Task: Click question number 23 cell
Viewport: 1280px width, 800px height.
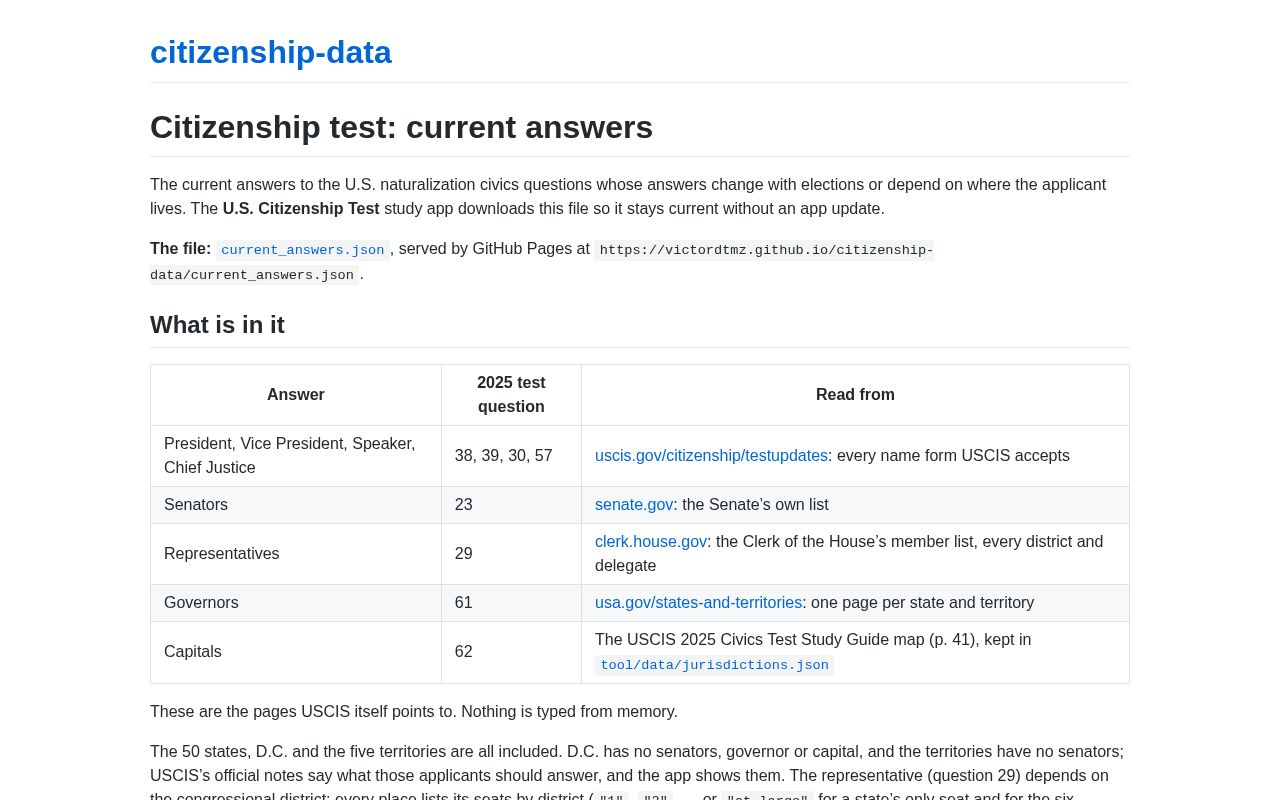Action: pyautogui.click(x=511, y=505)
